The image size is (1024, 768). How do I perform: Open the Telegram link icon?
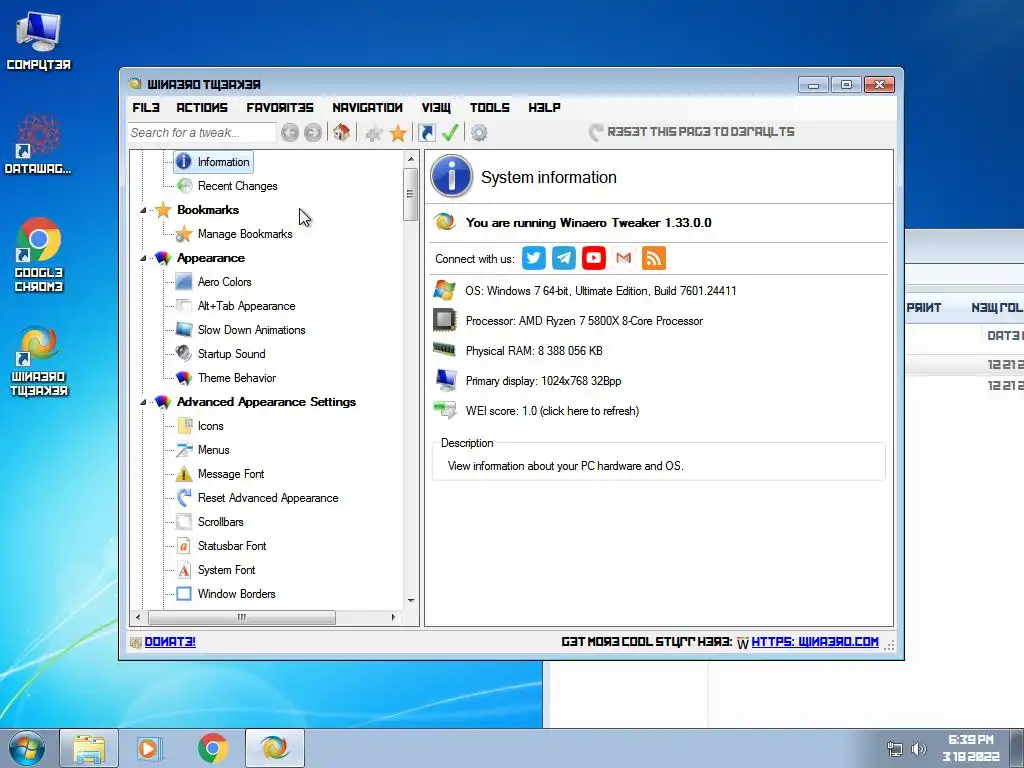(564, 258)
